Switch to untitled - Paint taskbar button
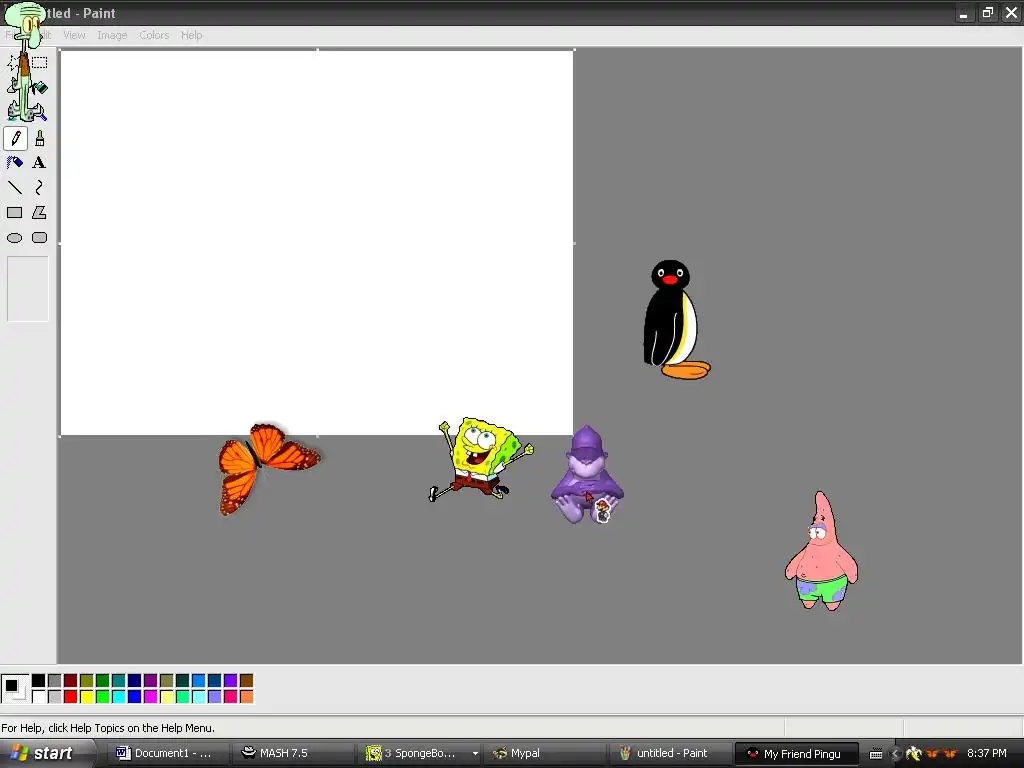 [669, 754]
